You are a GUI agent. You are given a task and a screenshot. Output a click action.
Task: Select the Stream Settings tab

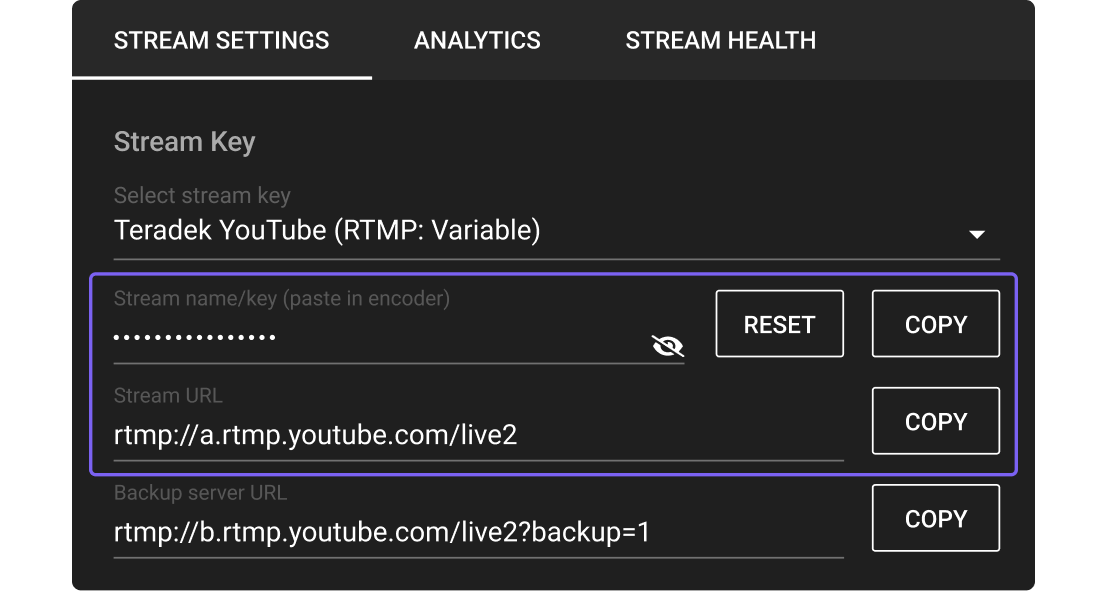(x=221, y=41)
